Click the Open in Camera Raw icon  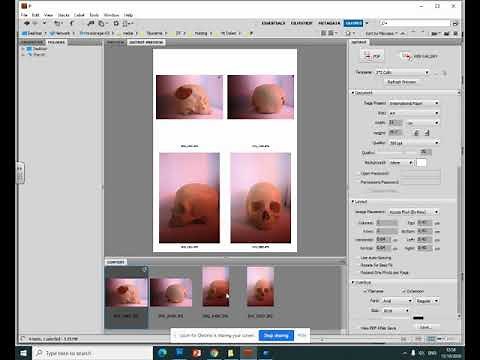(x=116, y=23)
